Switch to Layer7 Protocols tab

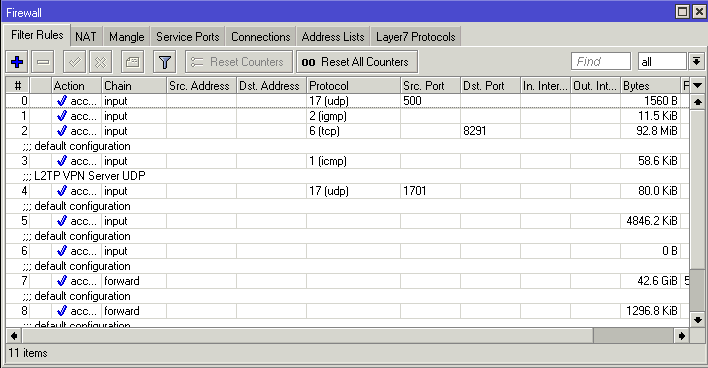[415, 37]
